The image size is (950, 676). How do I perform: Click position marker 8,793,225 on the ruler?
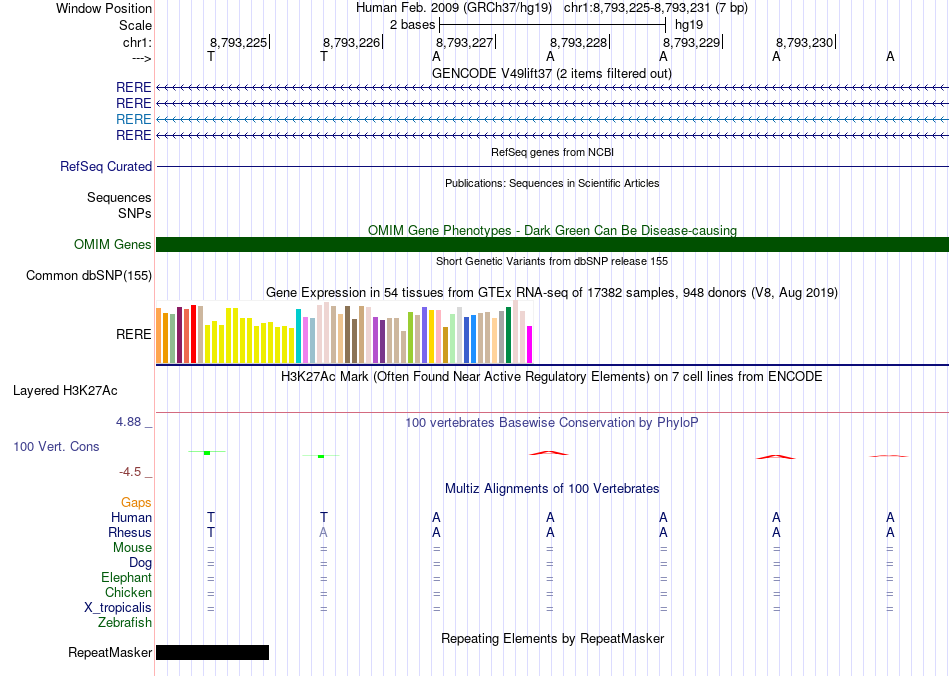(238, 42)
